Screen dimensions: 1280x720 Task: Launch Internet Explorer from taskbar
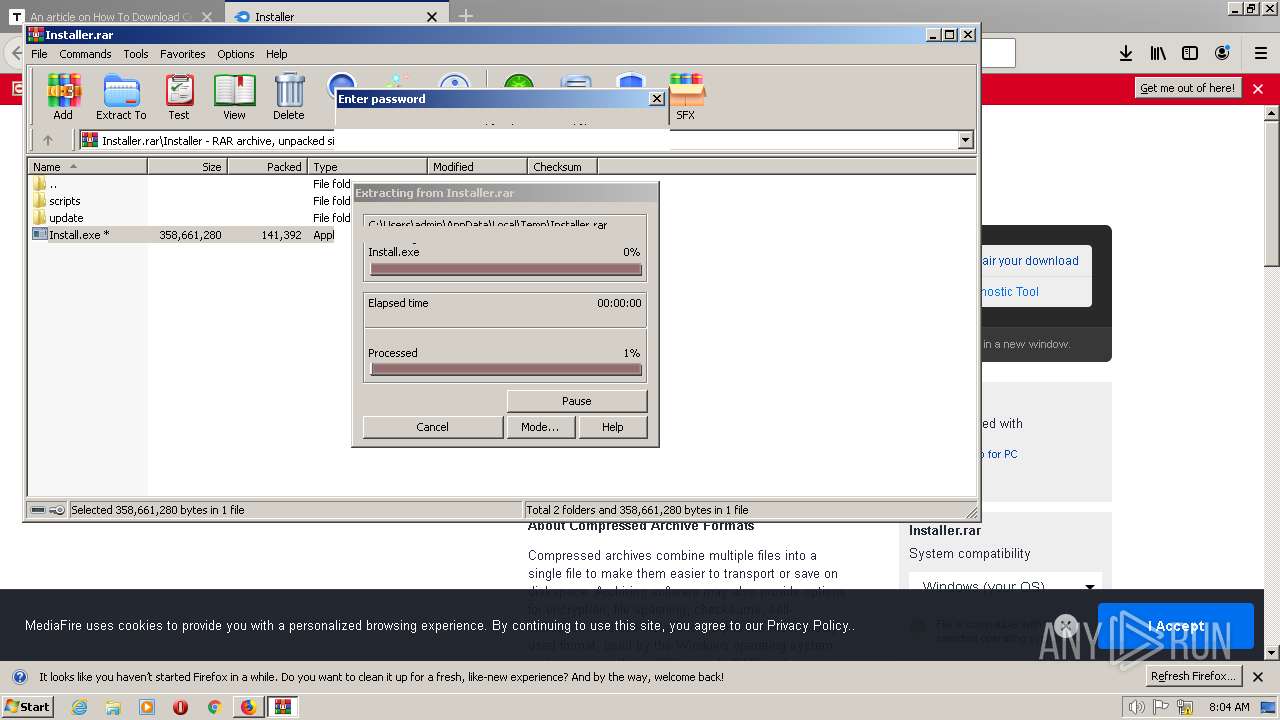[x=79, y=707]
